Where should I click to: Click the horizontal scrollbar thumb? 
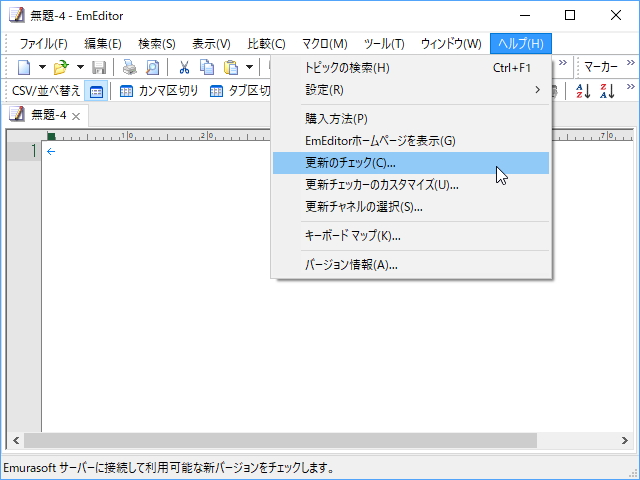[280, 440]
